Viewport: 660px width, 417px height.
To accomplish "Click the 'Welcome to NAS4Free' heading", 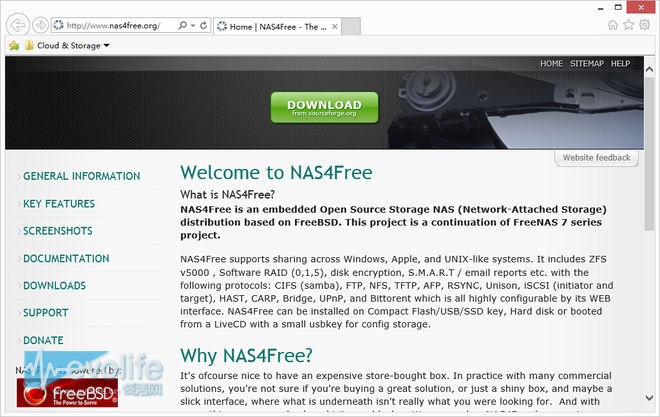I will point(276,173).
